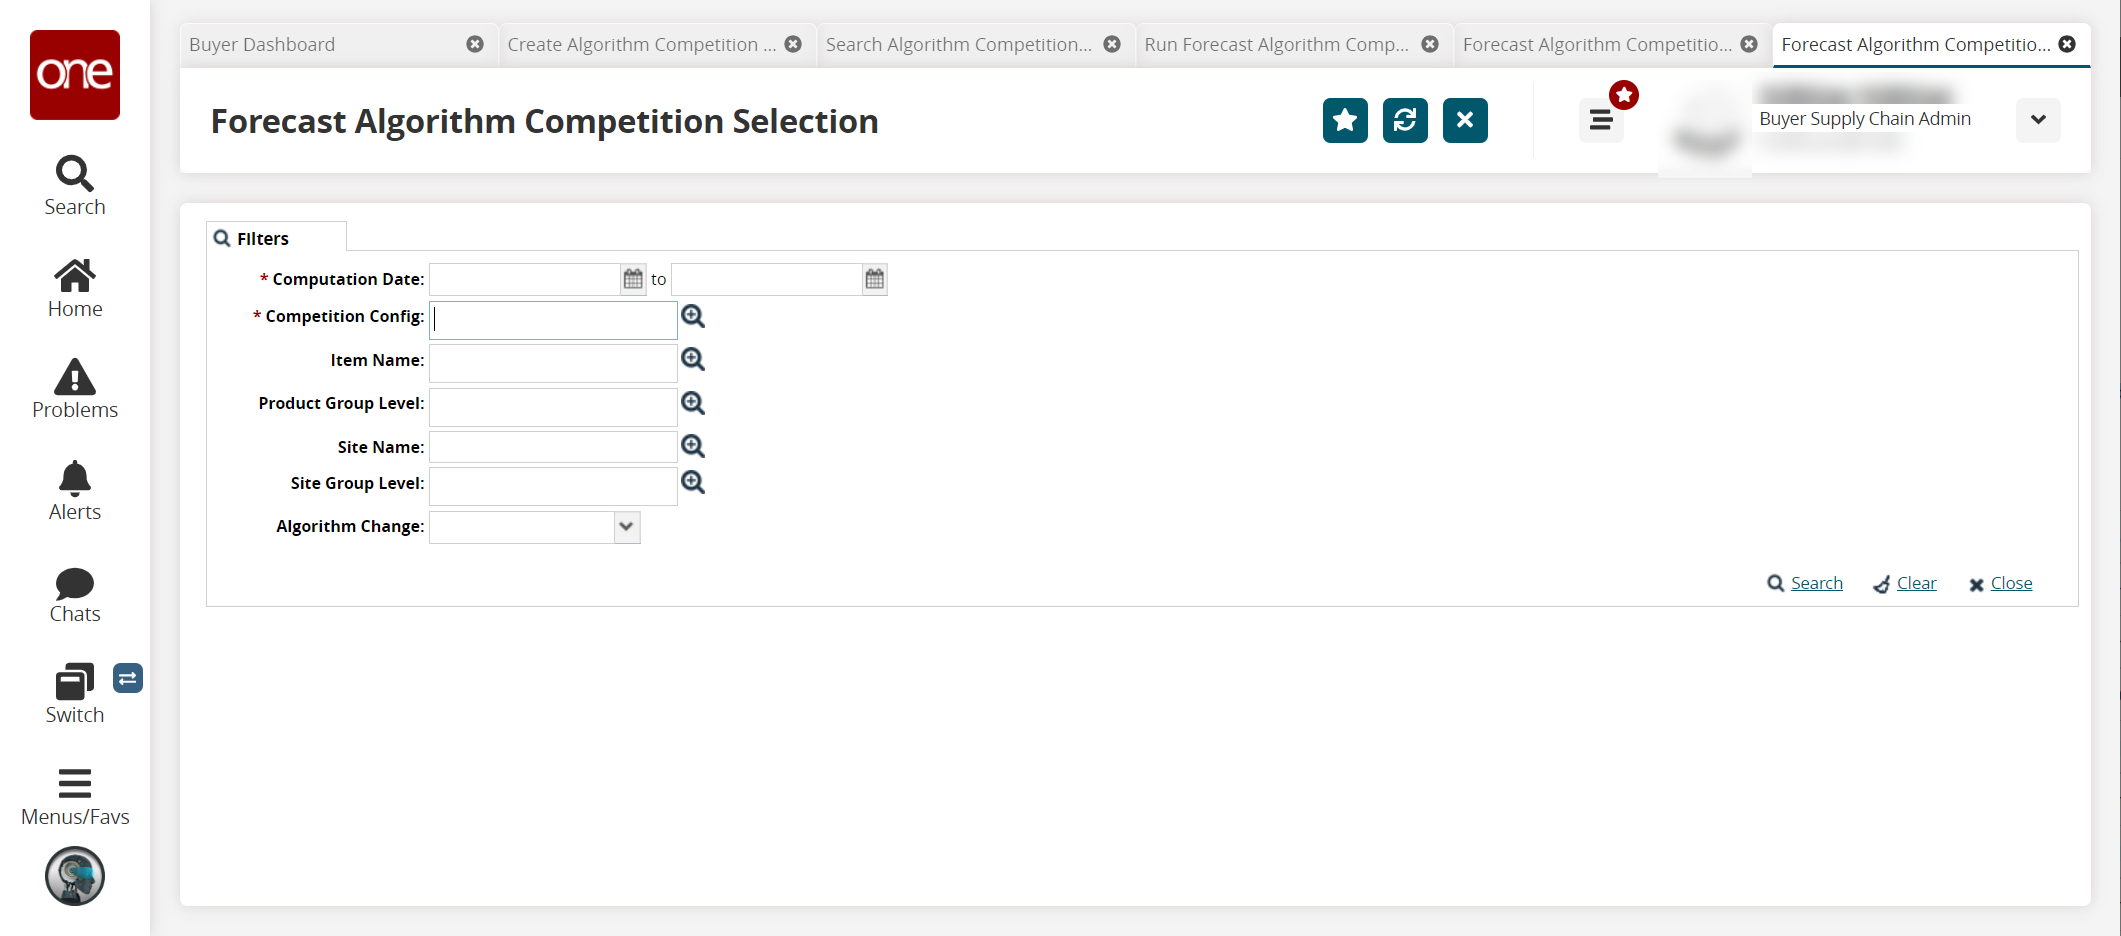This screenshot has width=2121, height=936.
Task: Open the Problems warning icon
Action: (75, 377)
